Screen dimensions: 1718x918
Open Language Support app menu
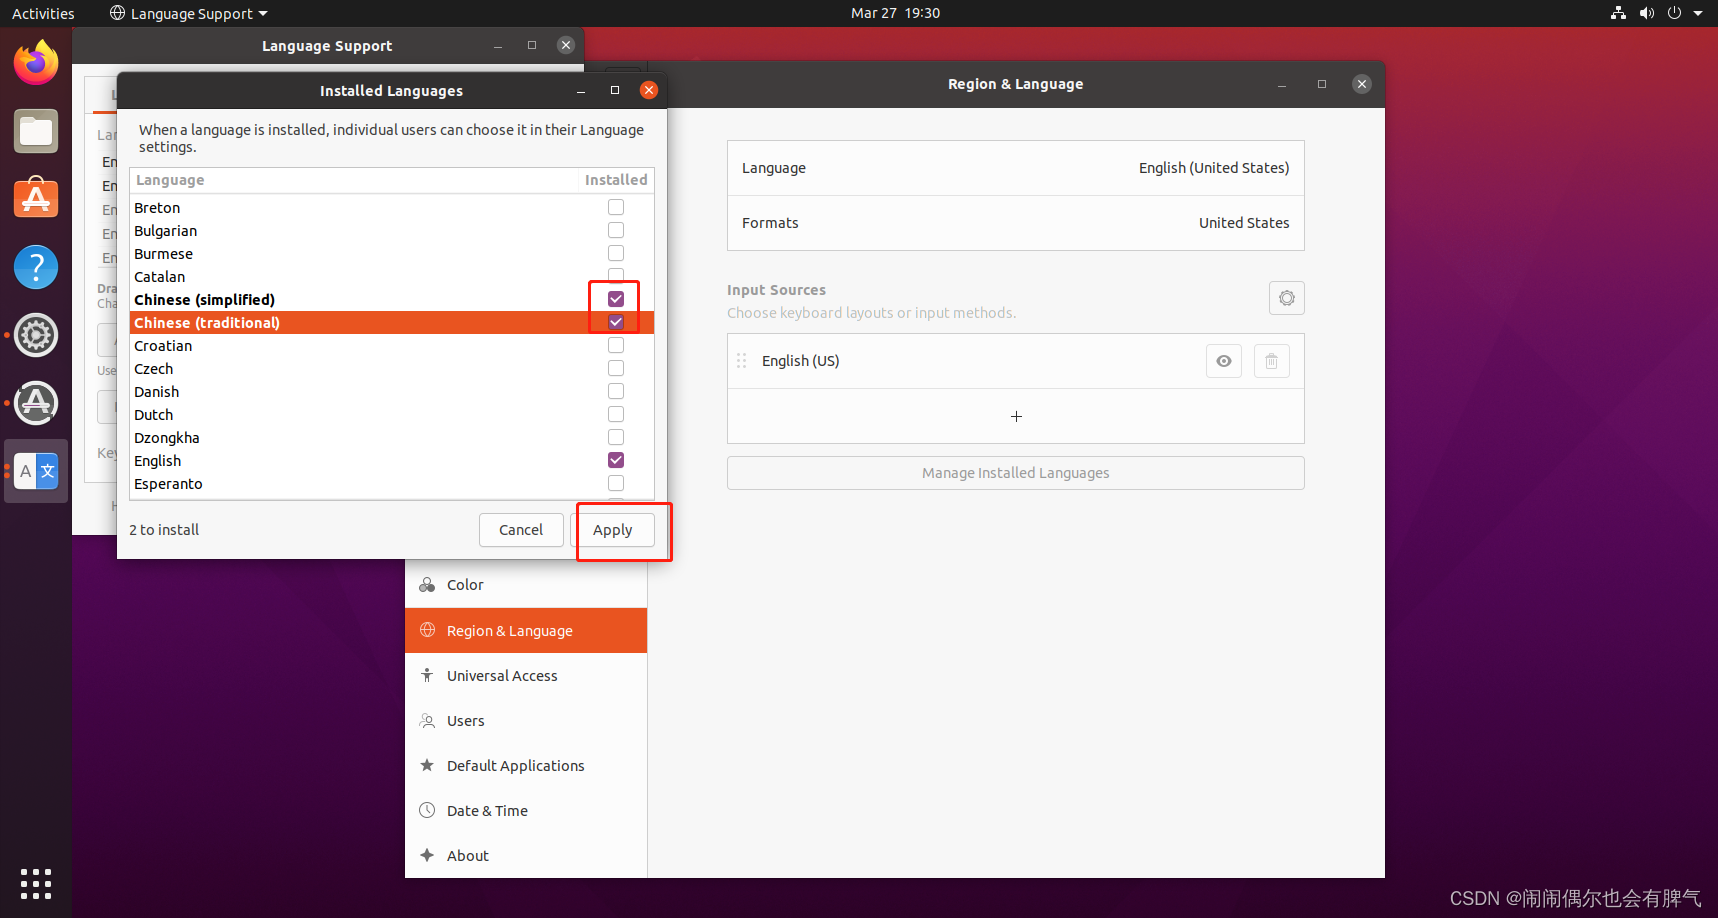(x=189, y=13)
